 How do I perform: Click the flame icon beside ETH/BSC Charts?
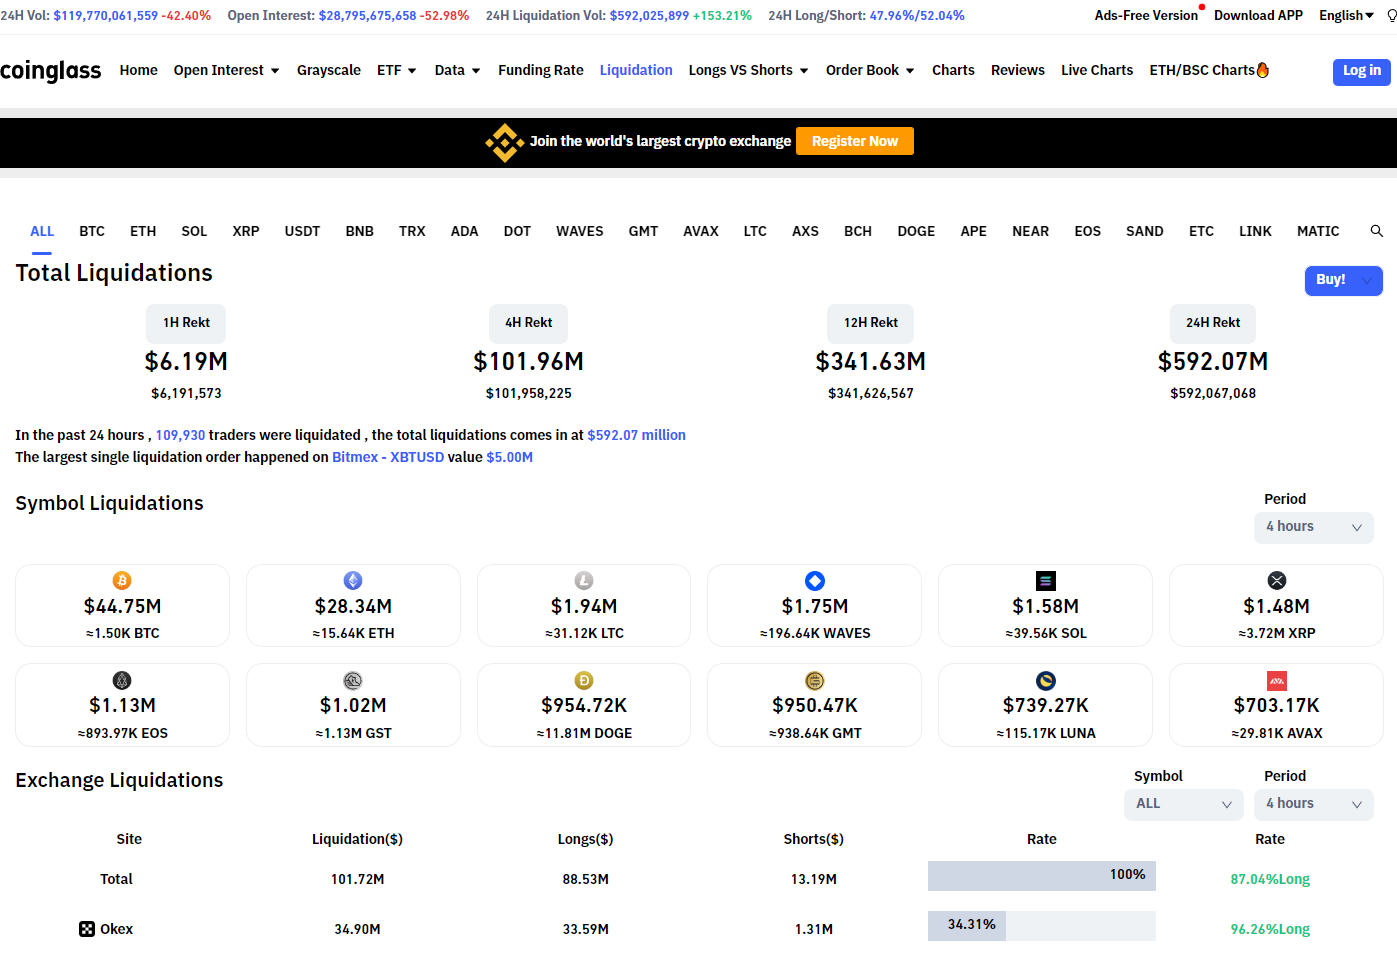(x=1263, y=70)
